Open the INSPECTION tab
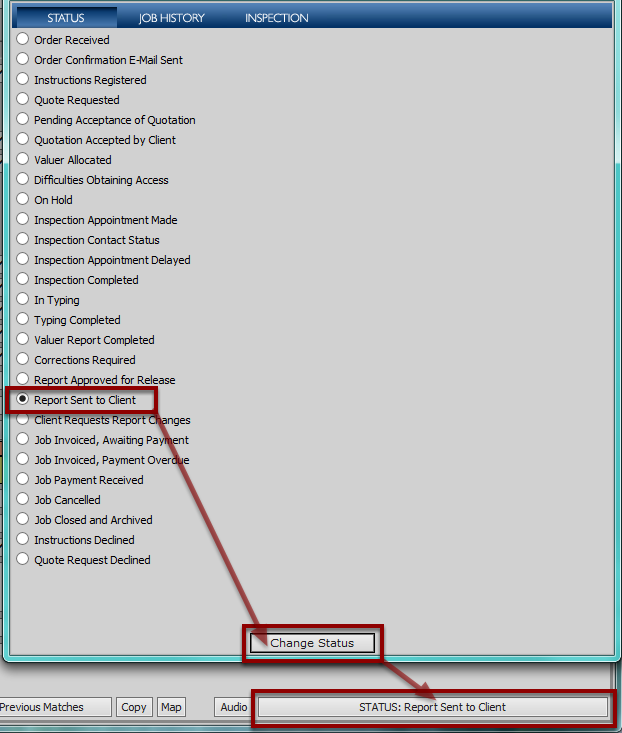The width and height of the screenshot is (622, 733). [277, 18]
